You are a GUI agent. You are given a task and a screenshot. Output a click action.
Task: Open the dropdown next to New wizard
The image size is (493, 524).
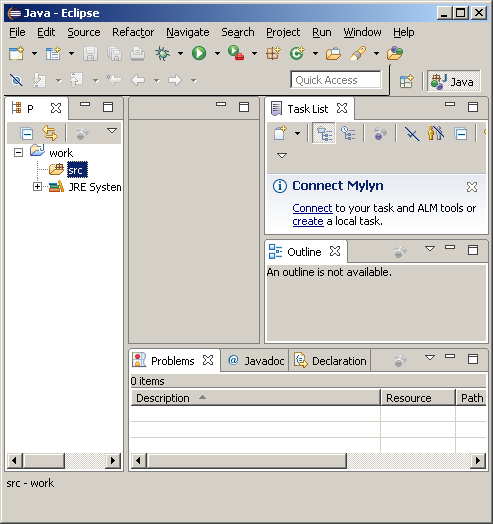pos(34,53)
